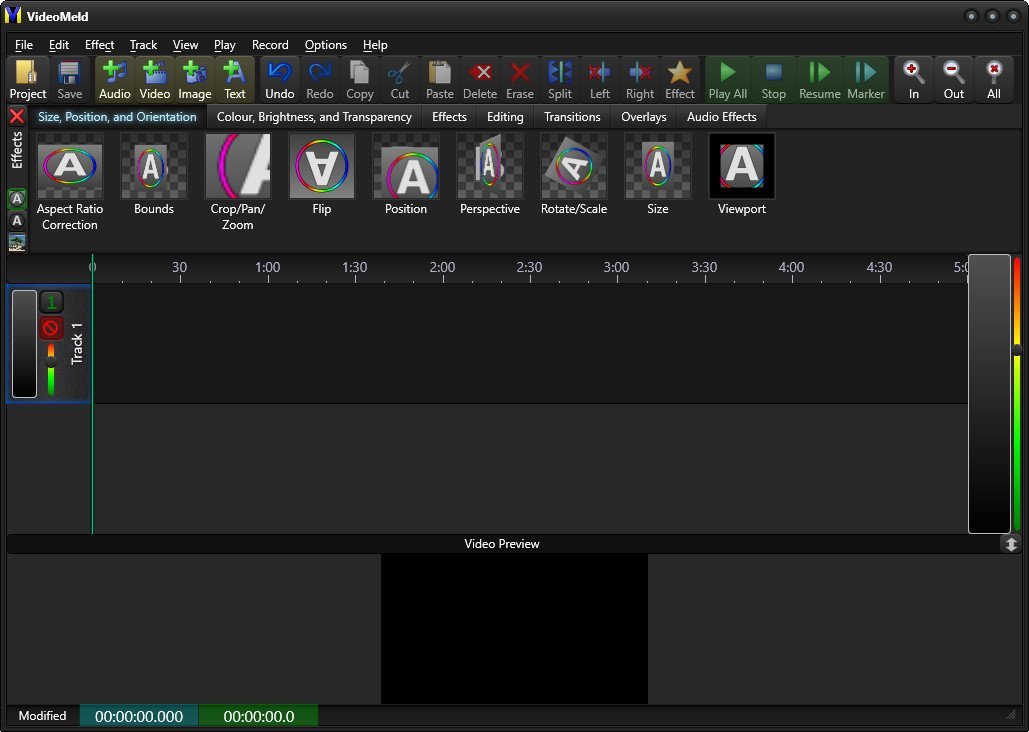Choose the Rotate/Scale effect

click(x=574, y=175)
